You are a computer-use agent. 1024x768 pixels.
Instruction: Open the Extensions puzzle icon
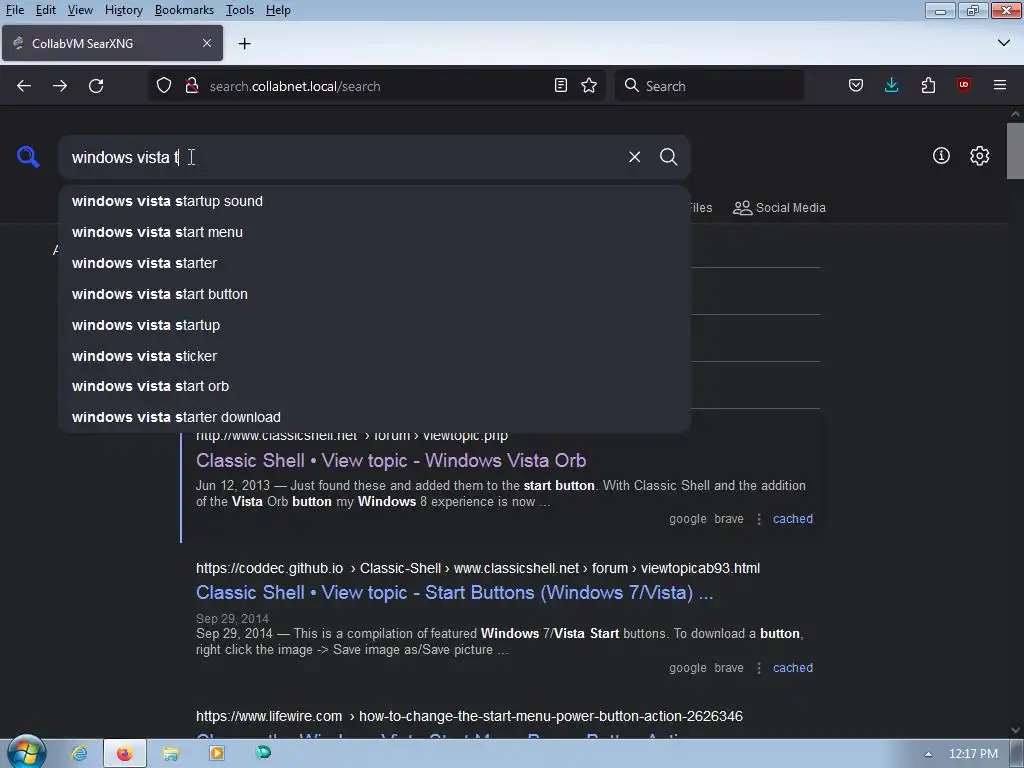pyautogui.click(x=928, y=86)
